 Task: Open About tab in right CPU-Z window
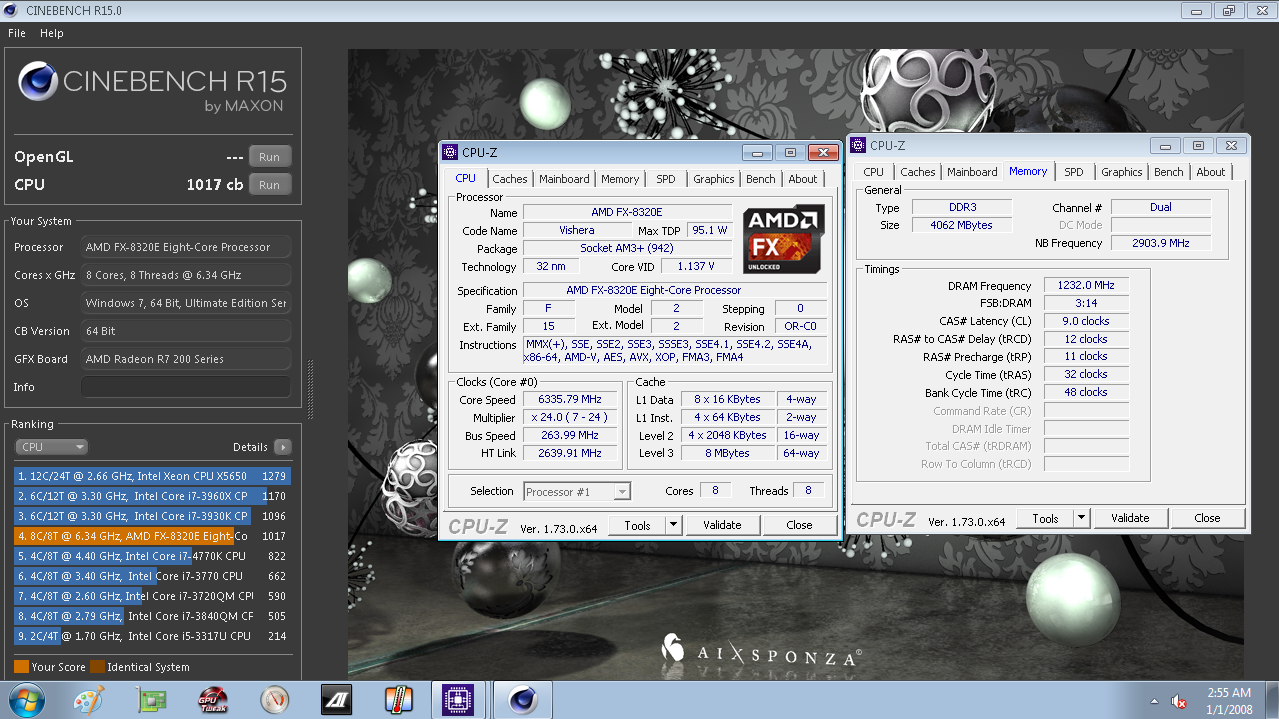(x=1211, y=172)
